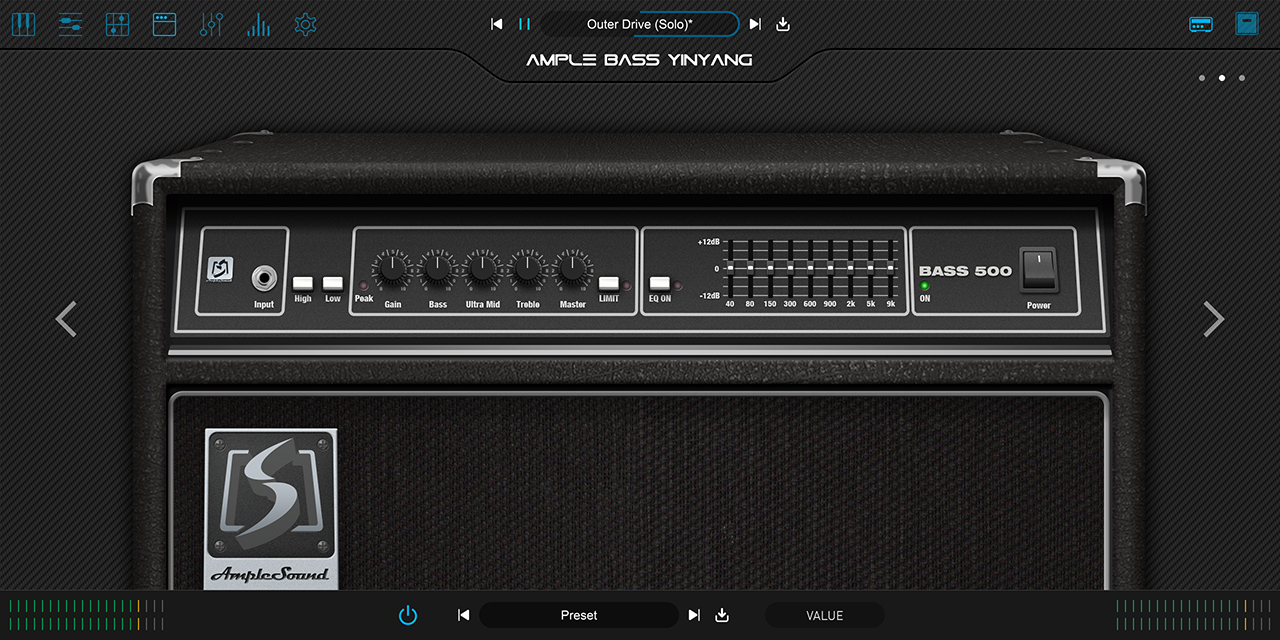Viewport: 1280px width, 640px height.
Task: Click the Master knob
Action: point(572,268)
